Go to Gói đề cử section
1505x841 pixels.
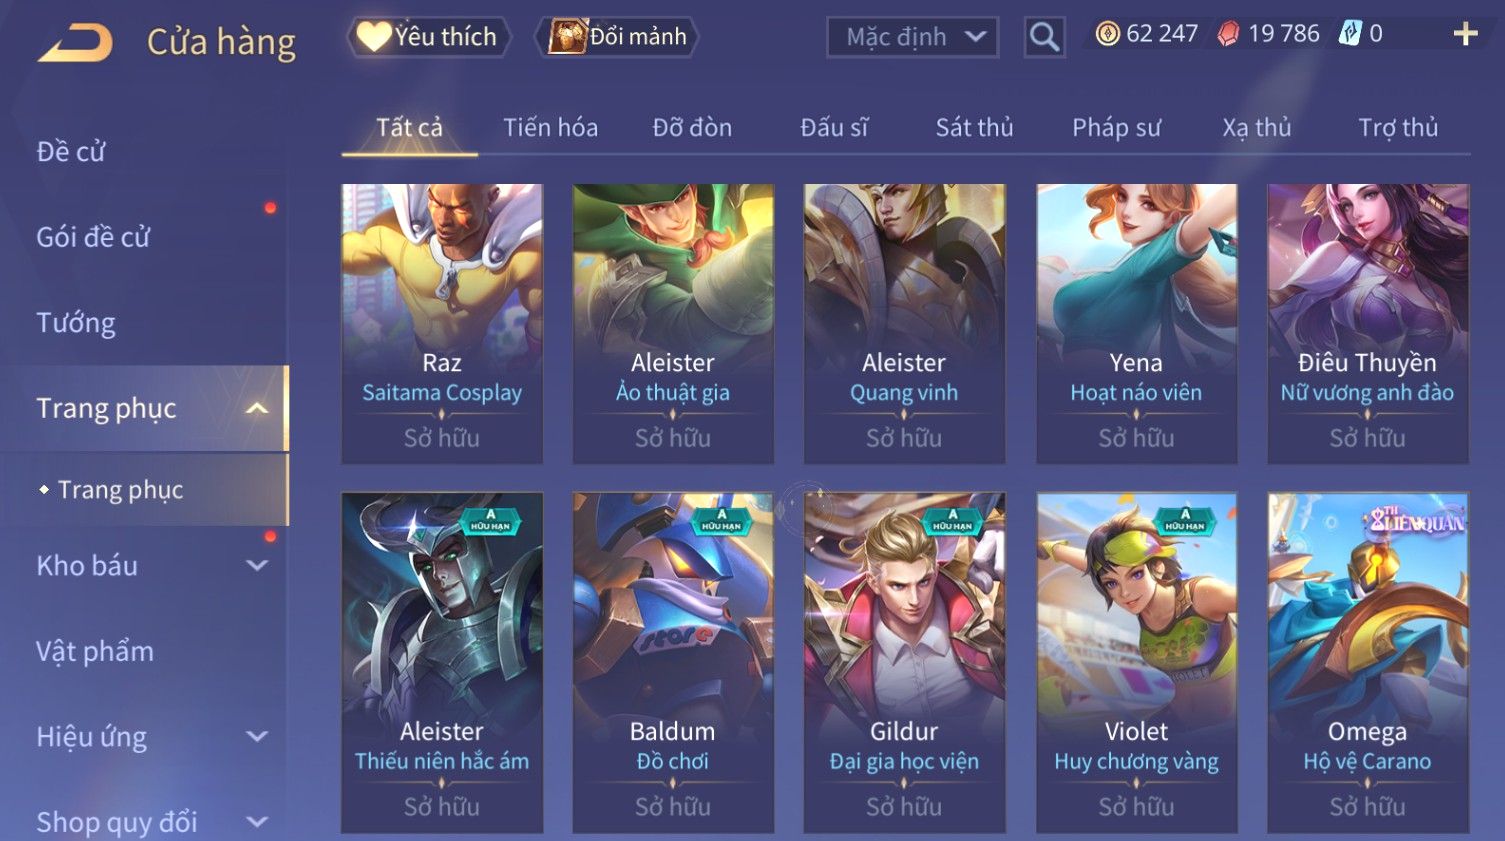[x=93, y=237]
